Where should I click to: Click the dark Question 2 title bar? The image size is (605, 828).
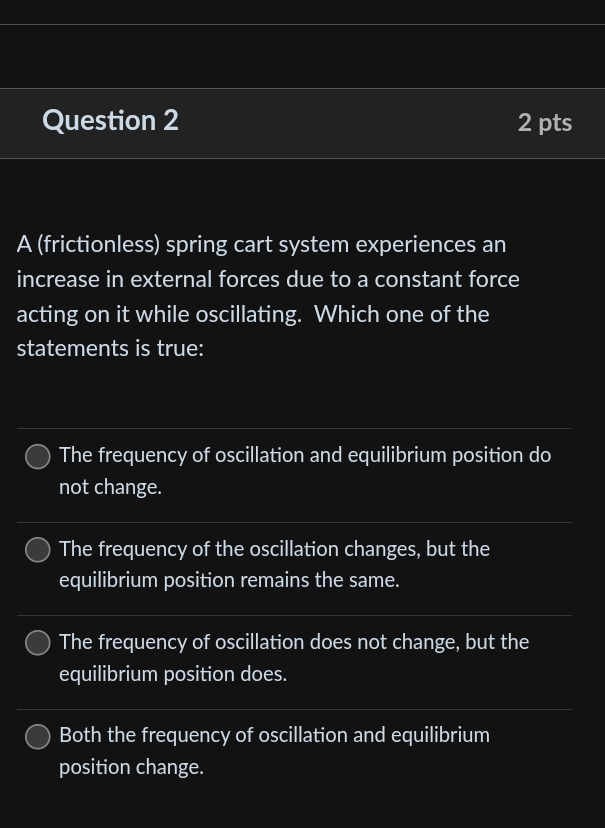coord(300,123)
